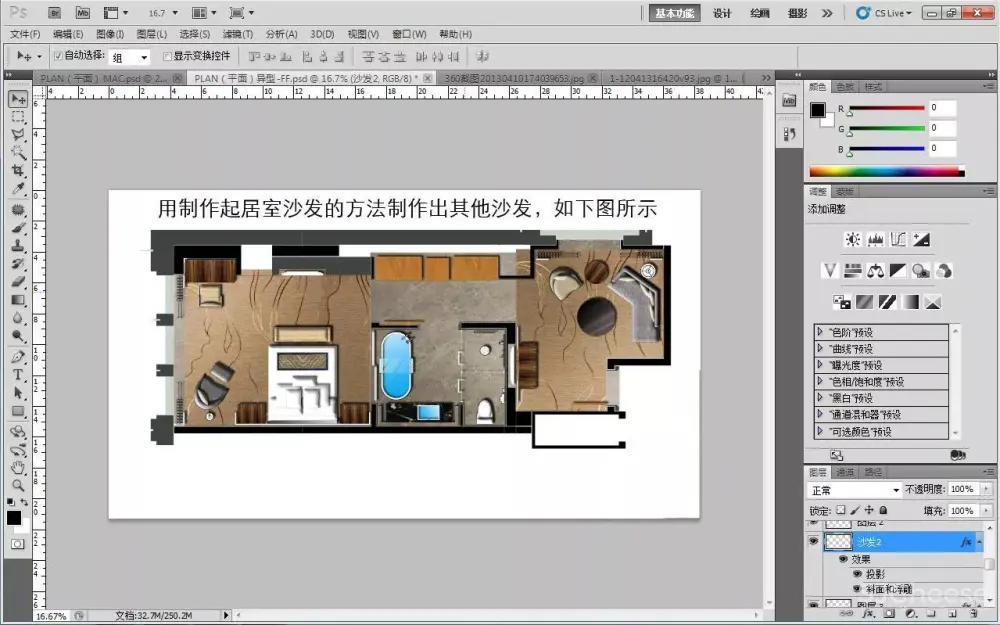The image size is (1000, 625).
Task: Hide the 沙发2 layer using its eye icon
Action: point(813,541)
